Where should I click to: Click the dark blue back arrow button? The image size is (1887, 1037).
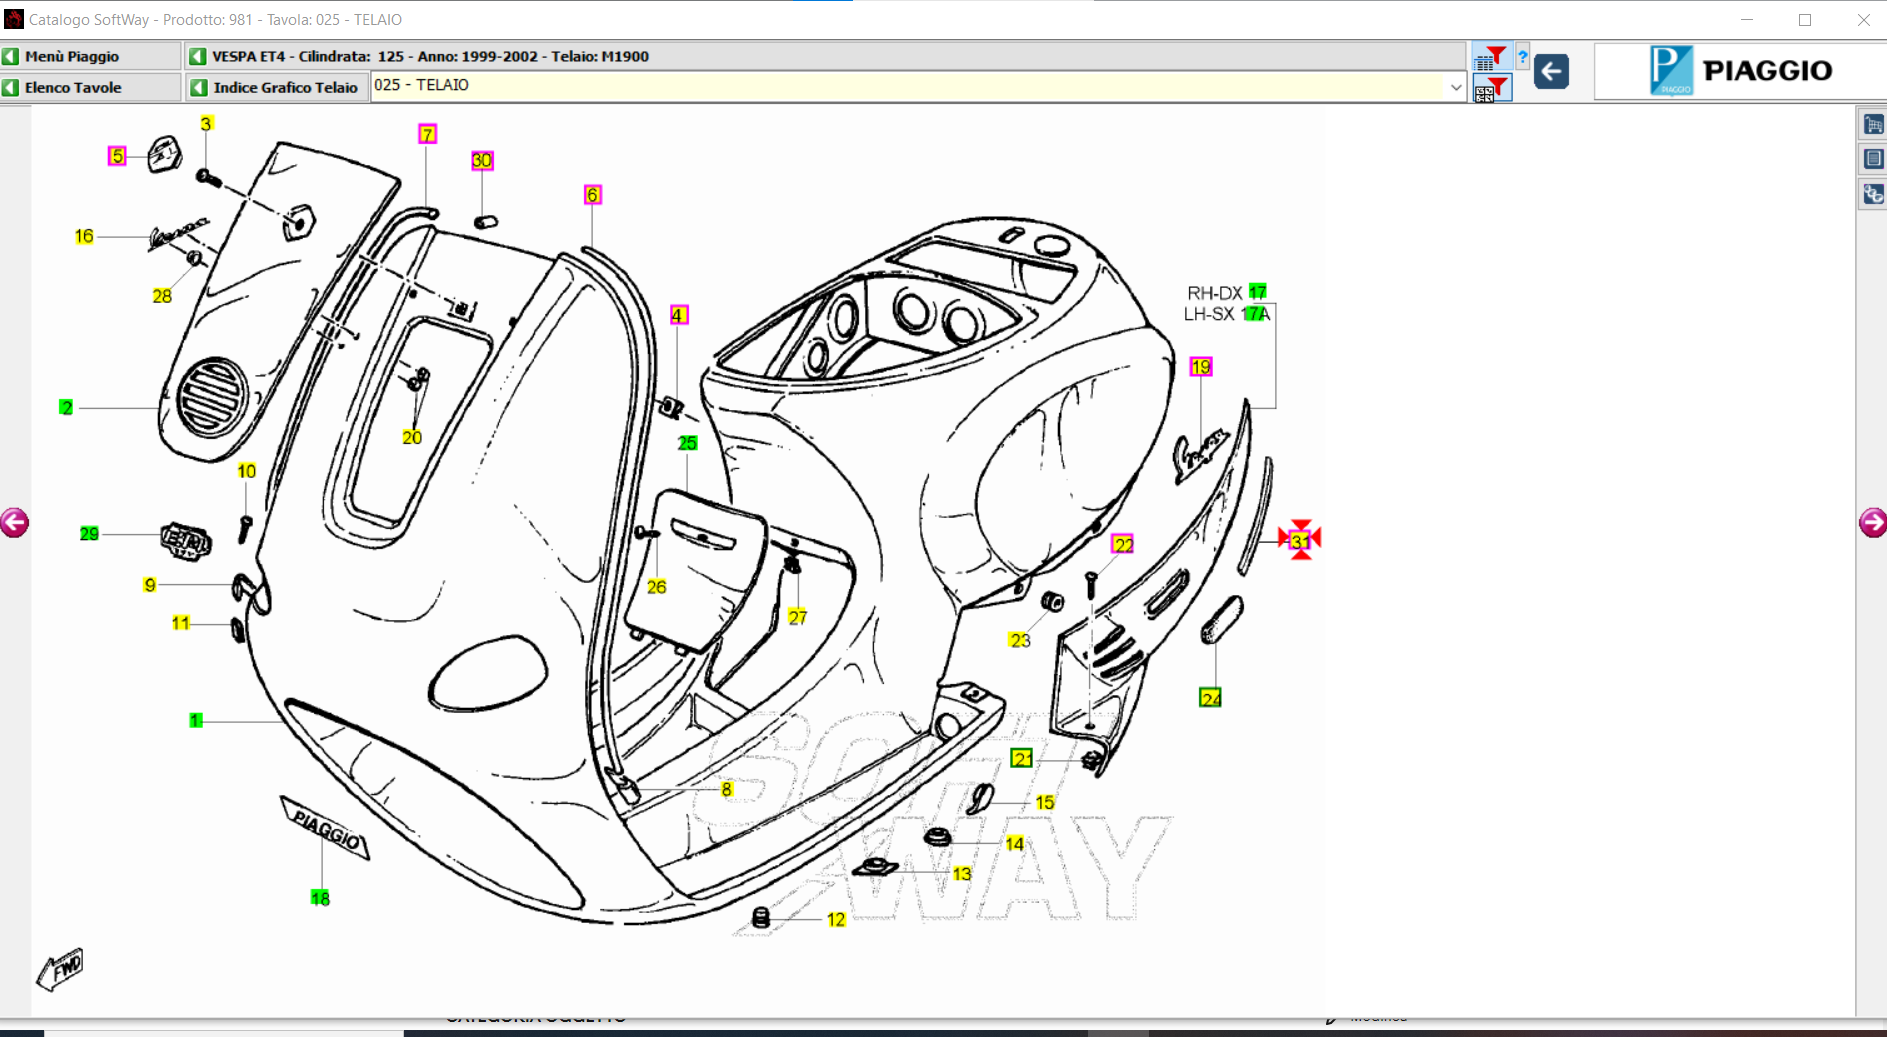[1551, 71]
